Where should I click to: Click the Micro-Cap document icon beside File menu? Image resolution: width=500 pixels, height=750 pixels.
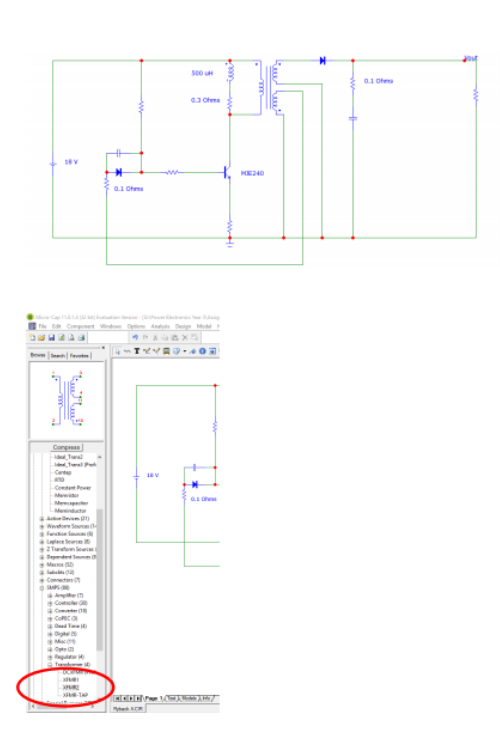click(32, 326)
